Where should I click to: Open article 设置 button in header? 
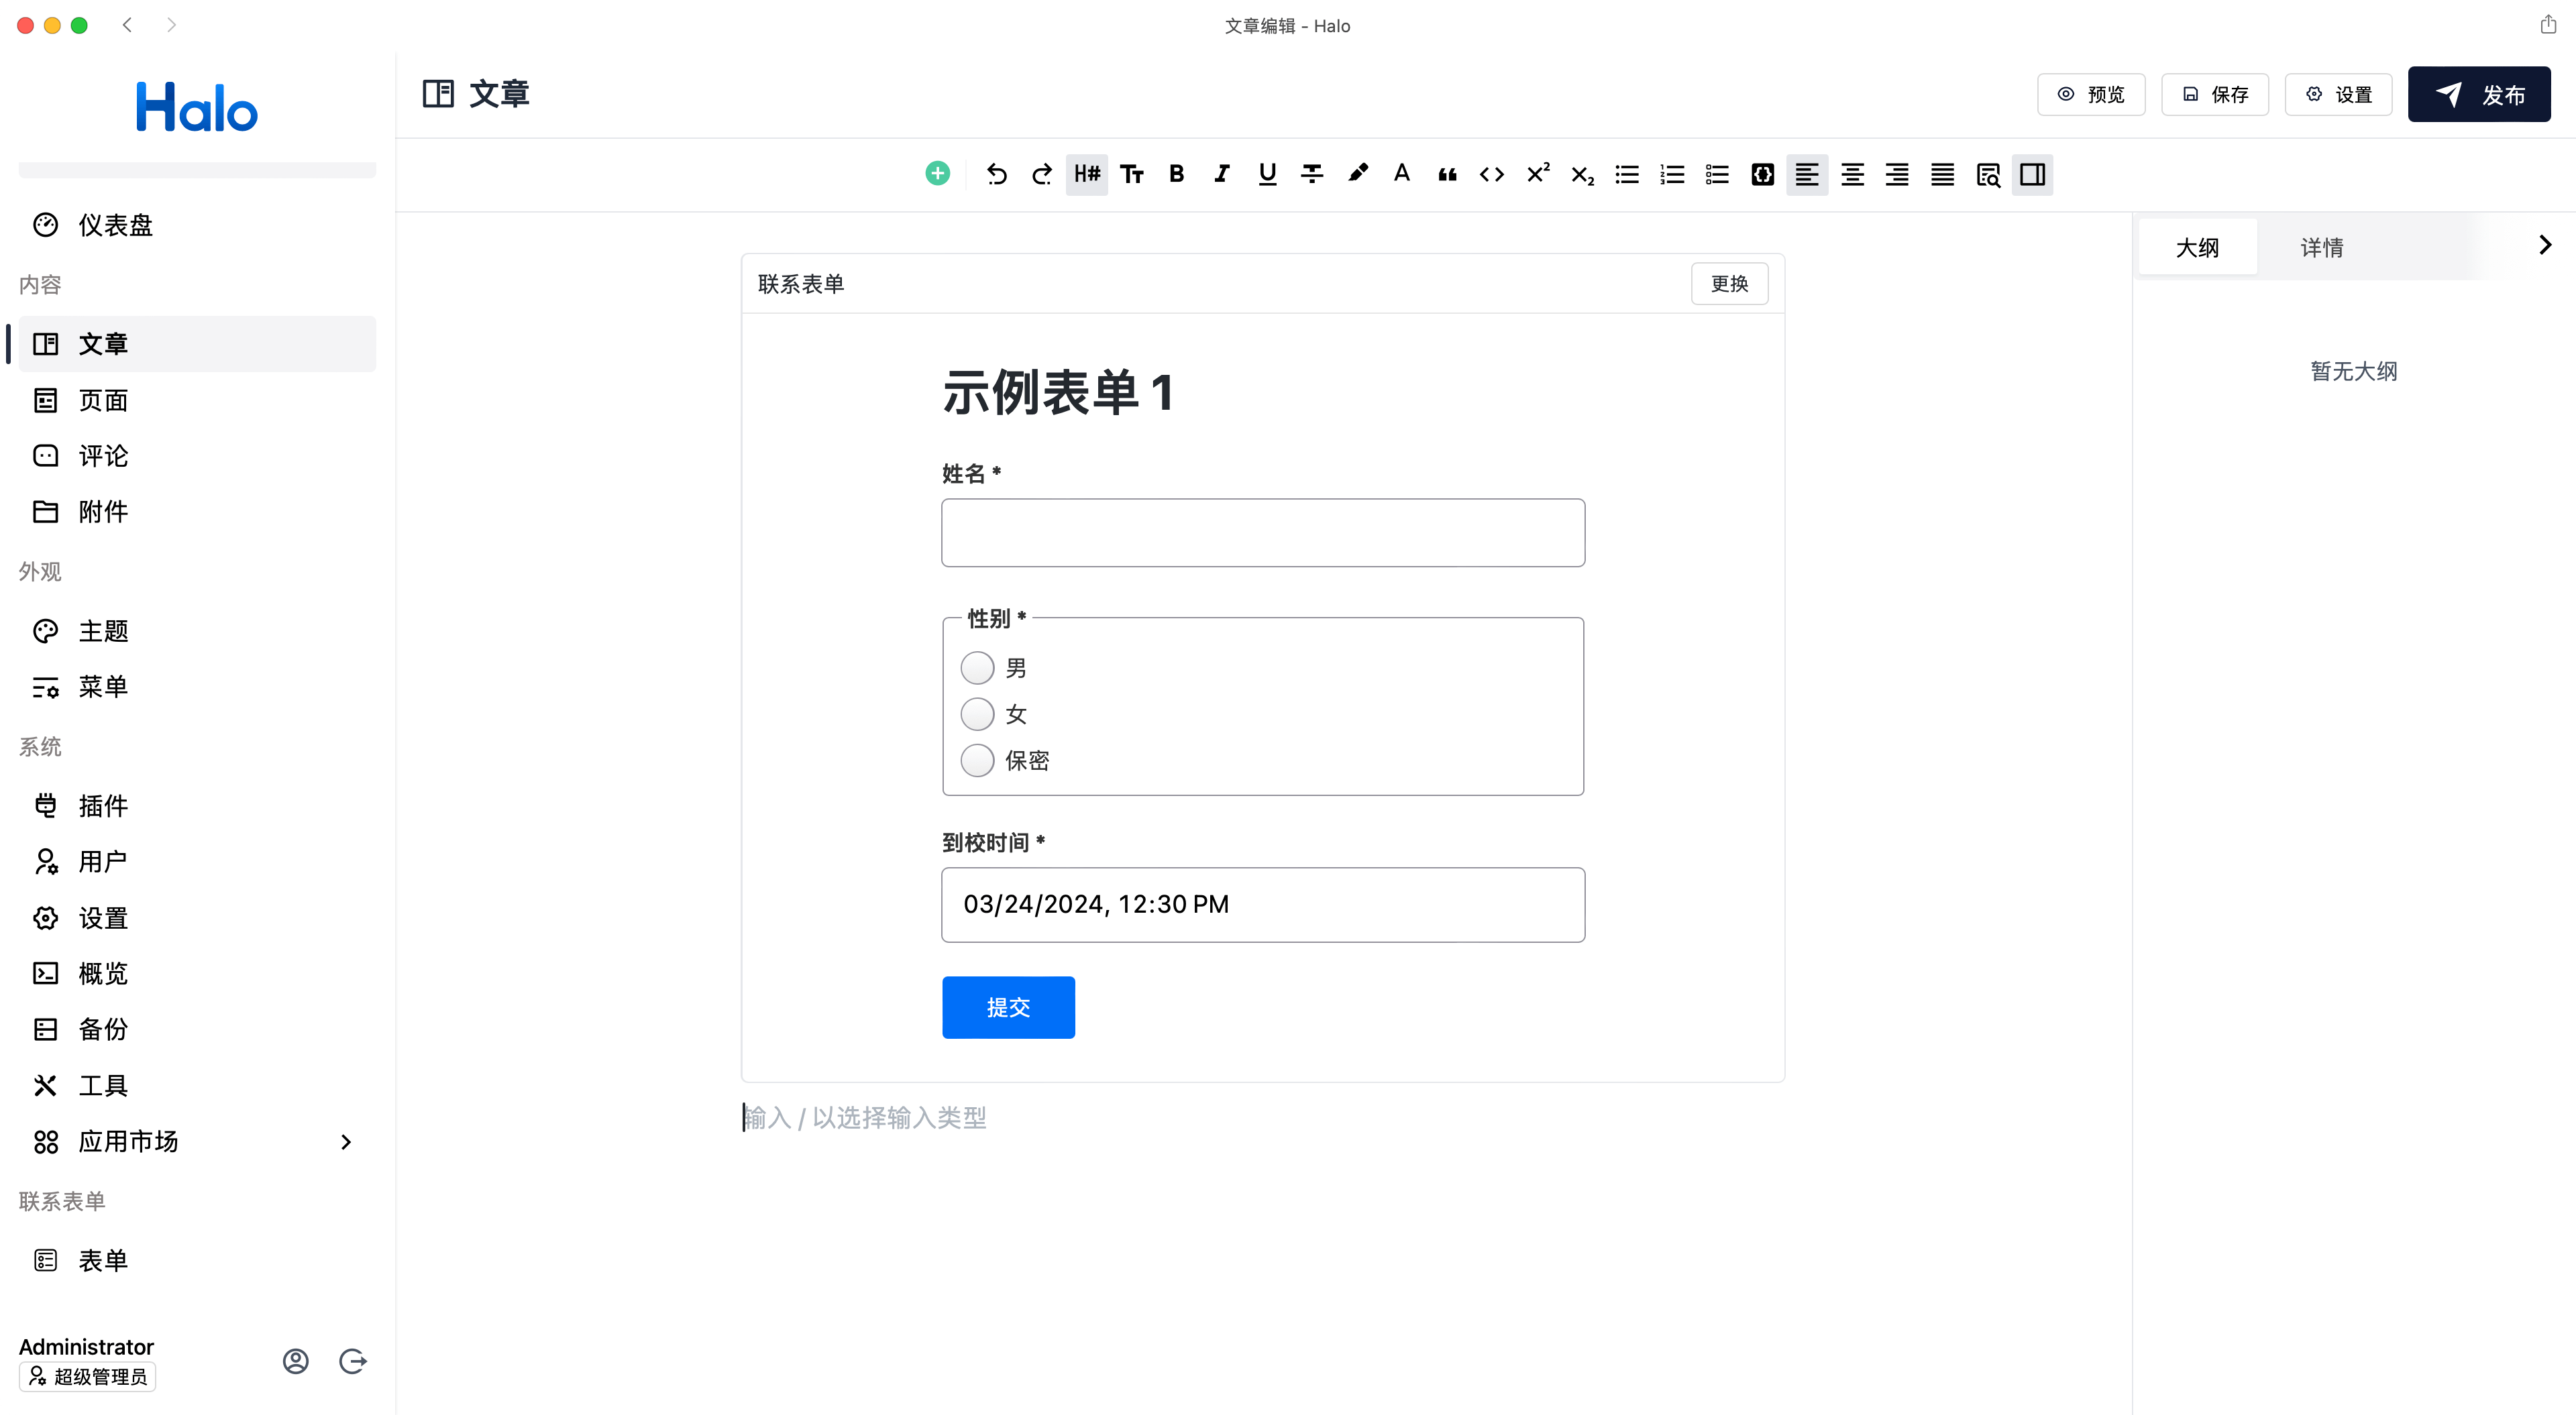pos(2339,94)
